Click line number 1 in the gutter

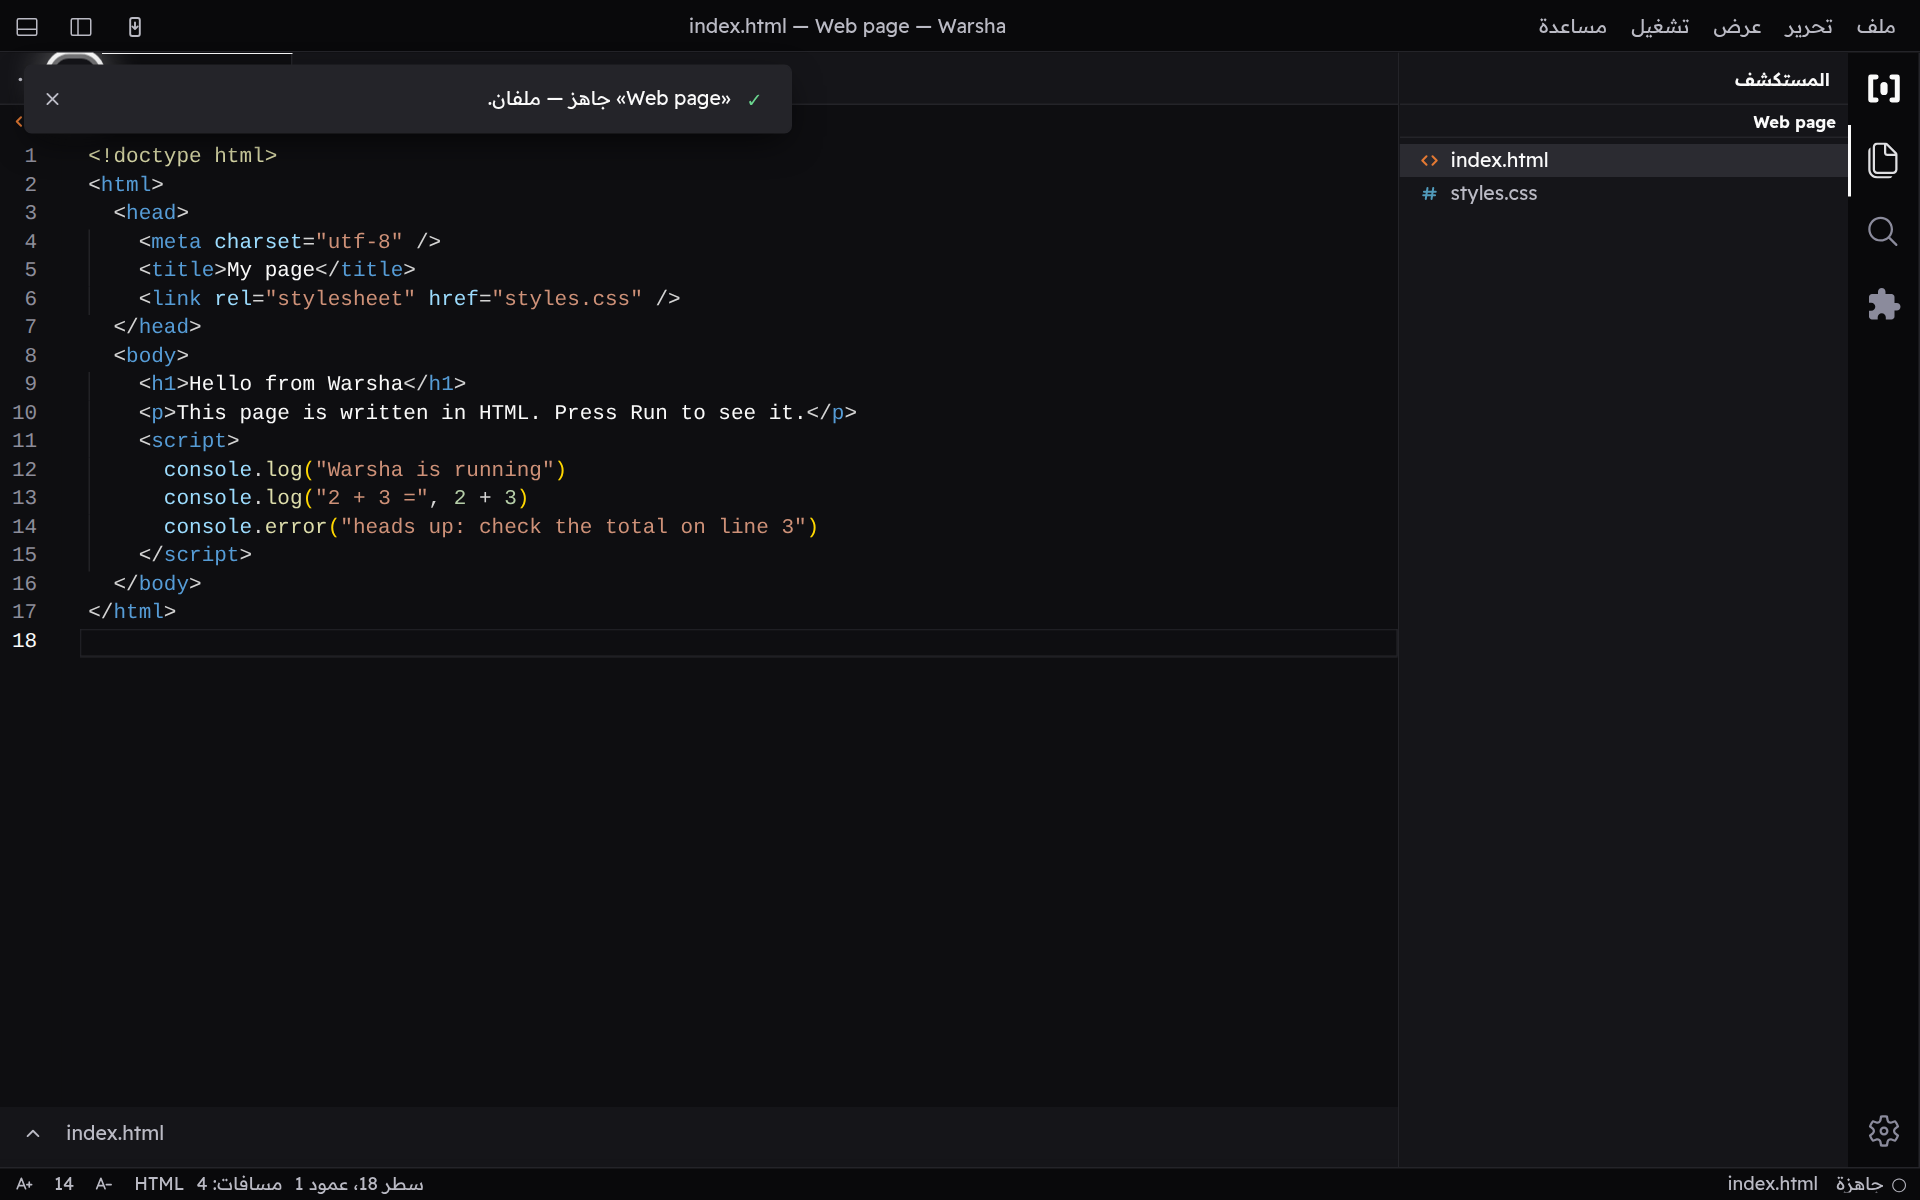coord(31,156)
